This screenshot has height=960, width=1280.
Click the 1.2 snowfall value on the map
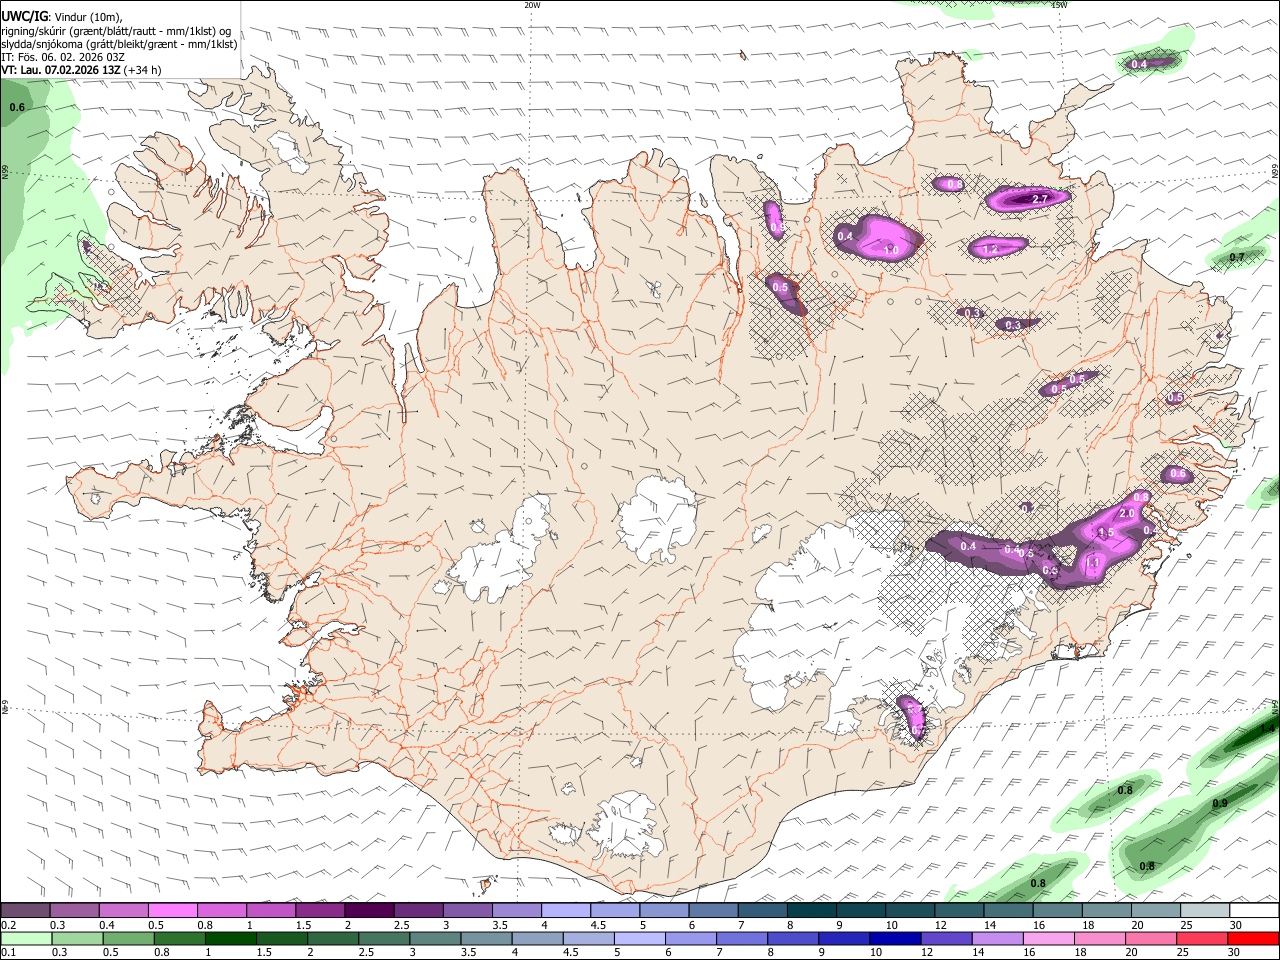click(x=990, y=249)
